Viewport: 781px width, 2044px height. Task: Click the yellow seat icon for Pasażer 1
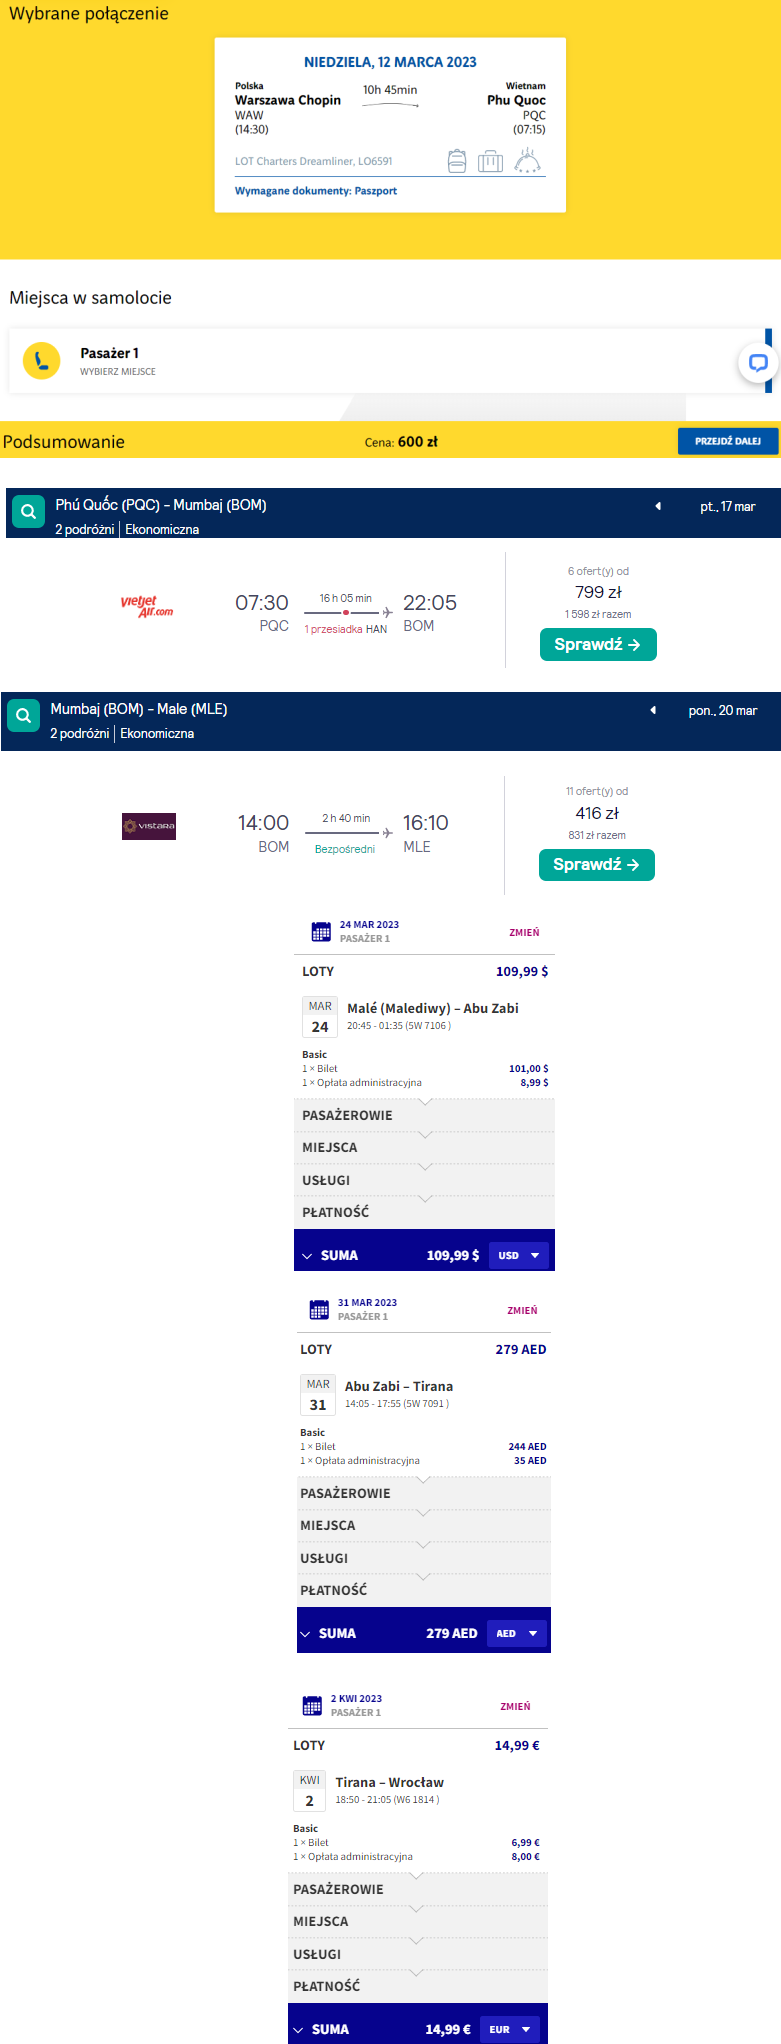coord(41,361)
